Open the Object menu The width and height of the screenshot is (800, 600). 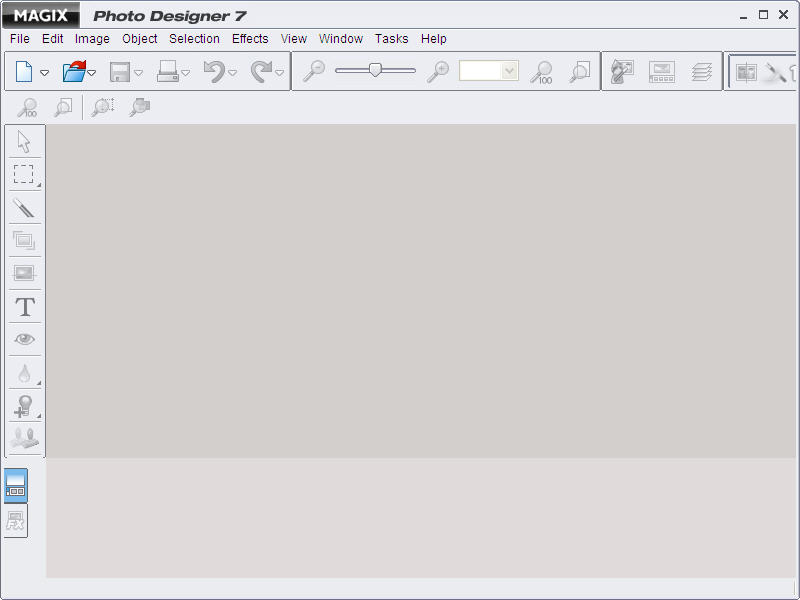coord(140,39)
